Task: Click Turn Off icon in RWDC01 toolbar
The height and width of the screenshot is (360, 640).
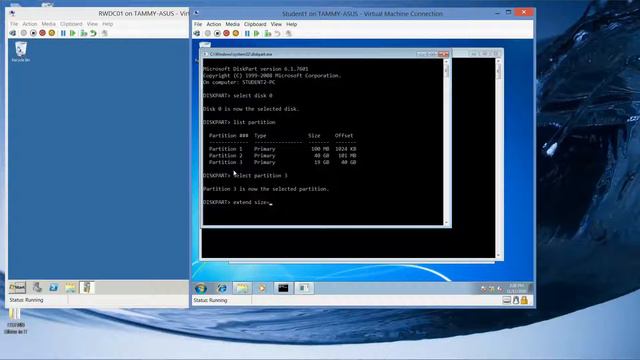Action: (x=33, y=33)
